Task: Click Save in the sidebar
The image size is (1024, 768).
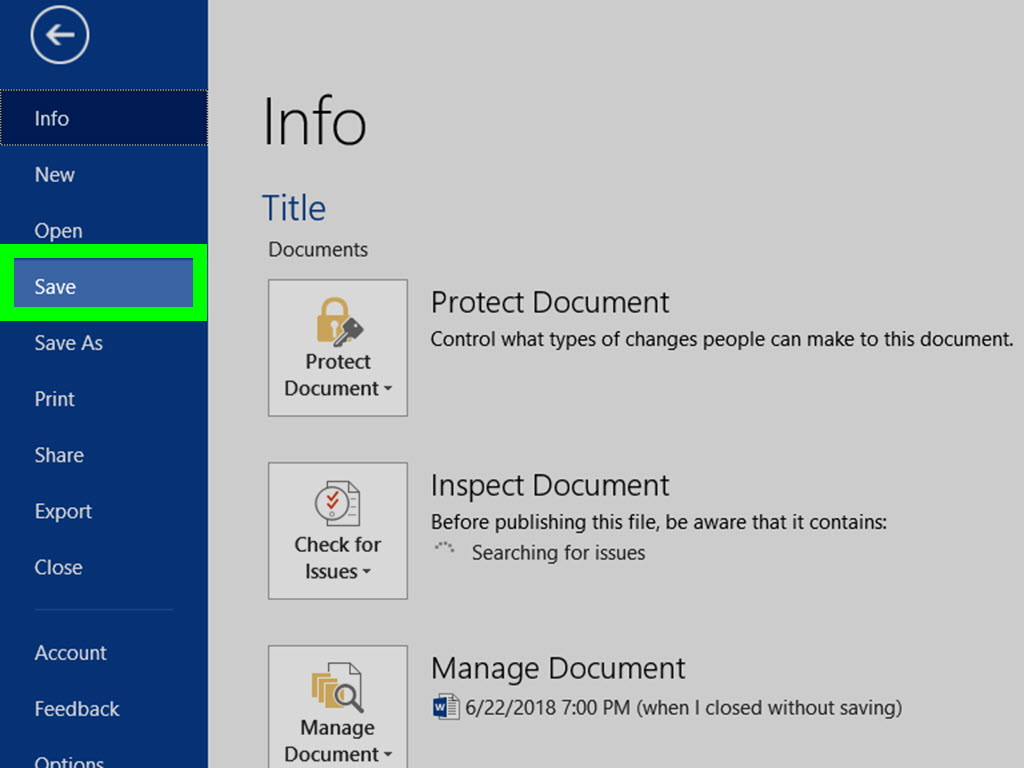Action: (x=104, y=286)
